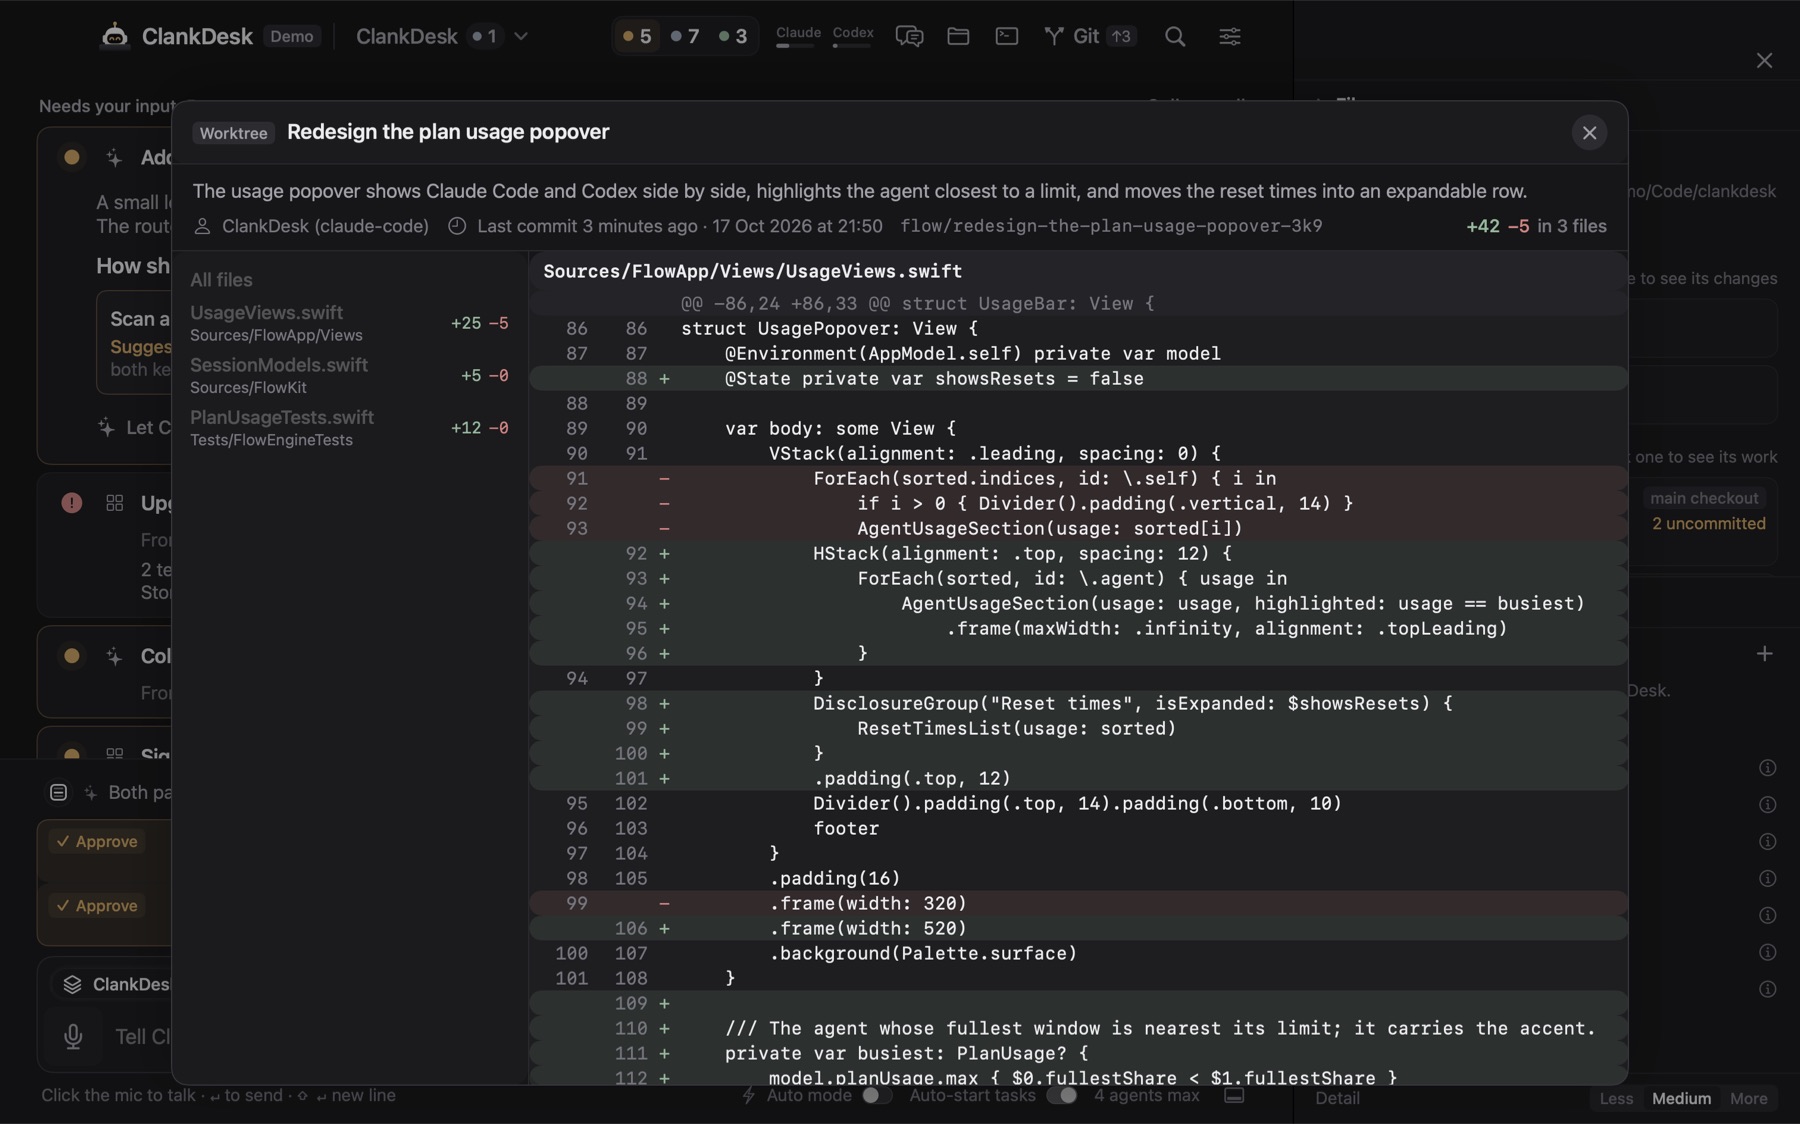Click added line '@State private var showsResets = false'

(x=1078, y=378)
